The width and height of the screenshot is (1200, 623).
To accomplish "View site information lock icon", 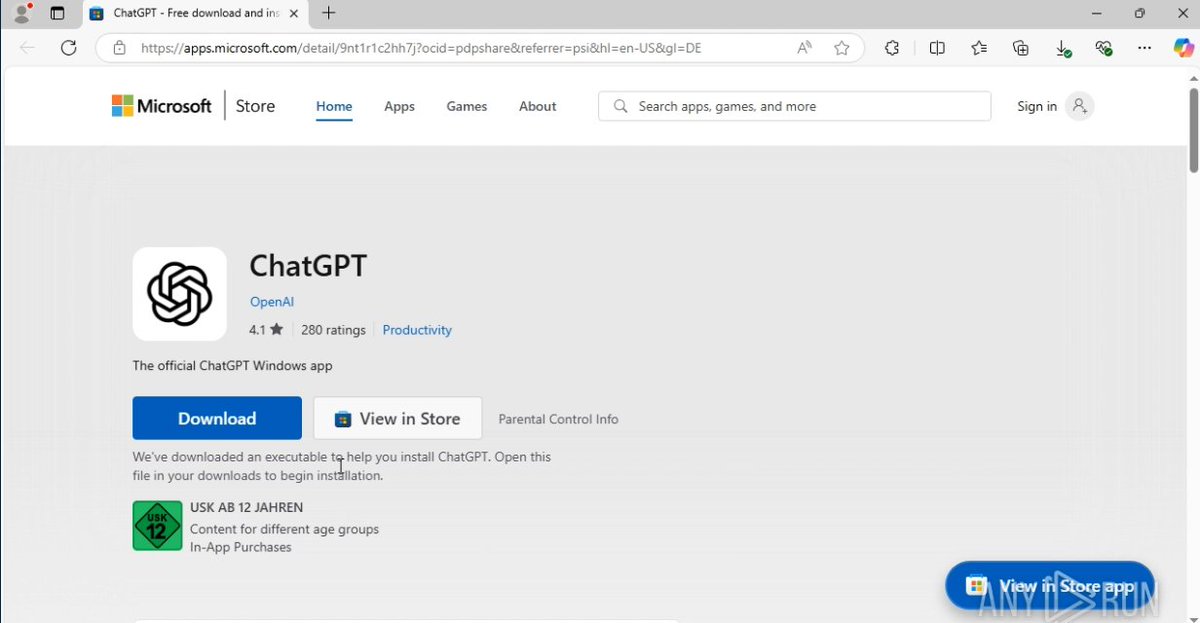I will [119, 48].
